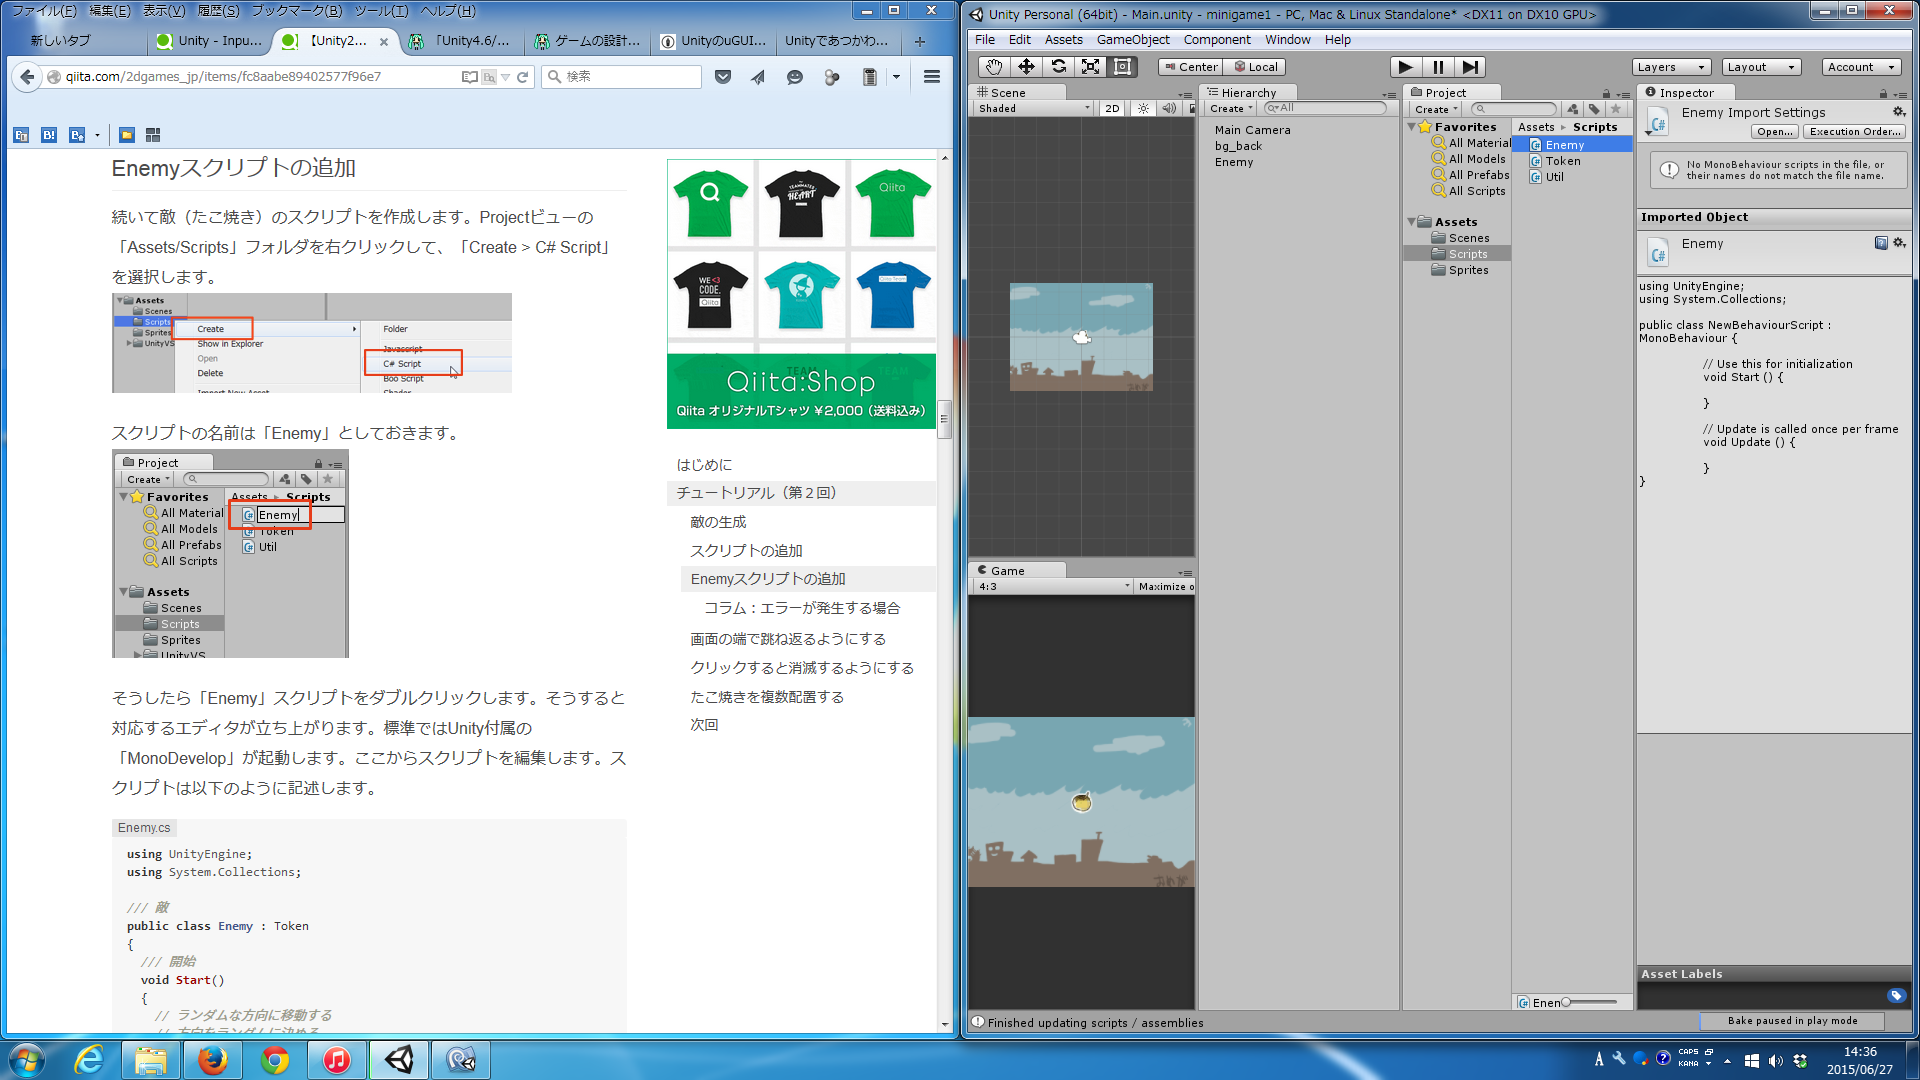Screen dimensions: 1920x1080
Task: Select the Token script in Project panel
Action: (x=1563, y=161)
